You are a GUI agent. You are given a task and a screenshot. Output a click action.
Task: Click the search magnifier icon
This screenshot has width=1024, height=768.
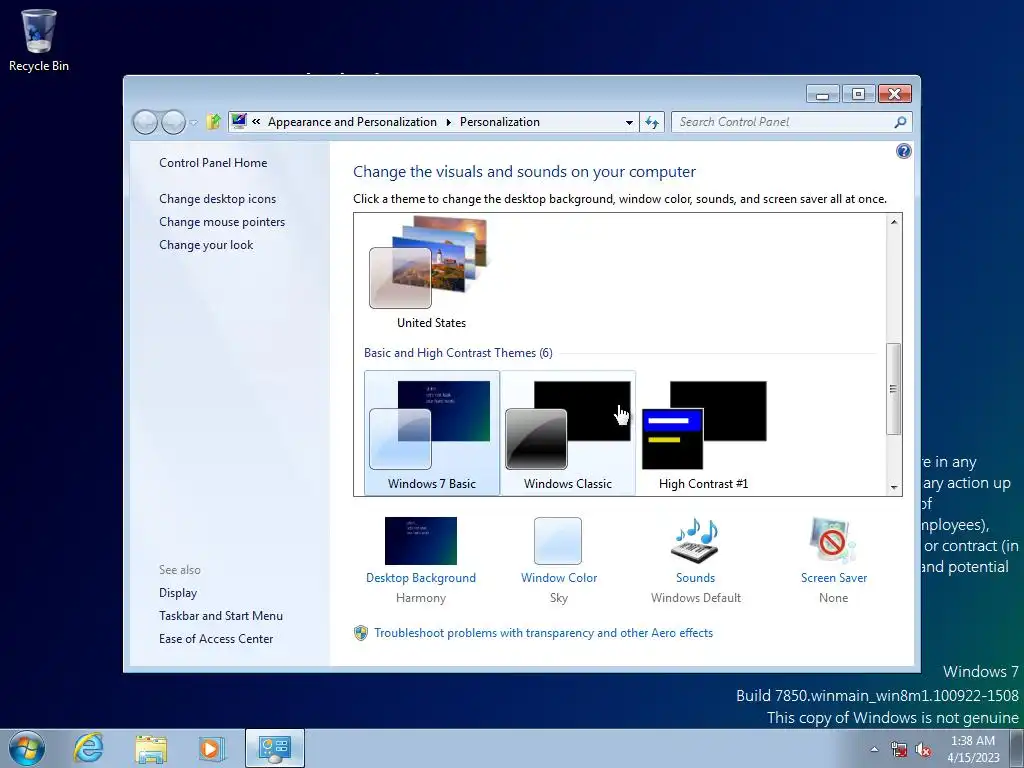click(x=901, y=121)
